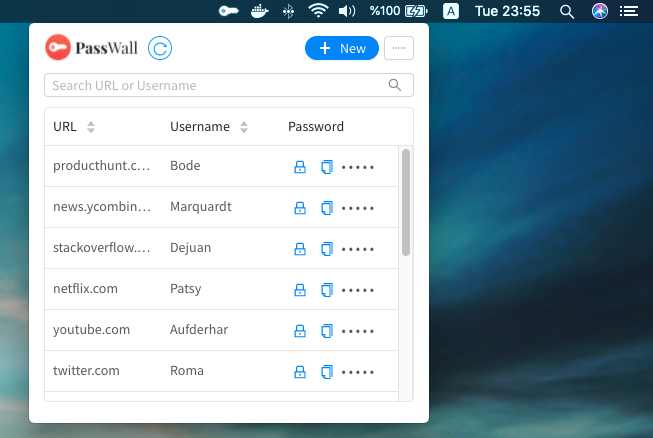Click the Tue 23:55 clock
653x438 pixels.
tap(507, 11)
